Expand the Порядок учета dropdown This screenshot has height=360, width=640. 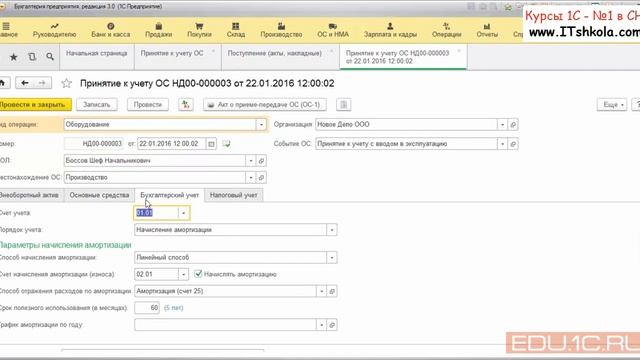coord(332,230)
